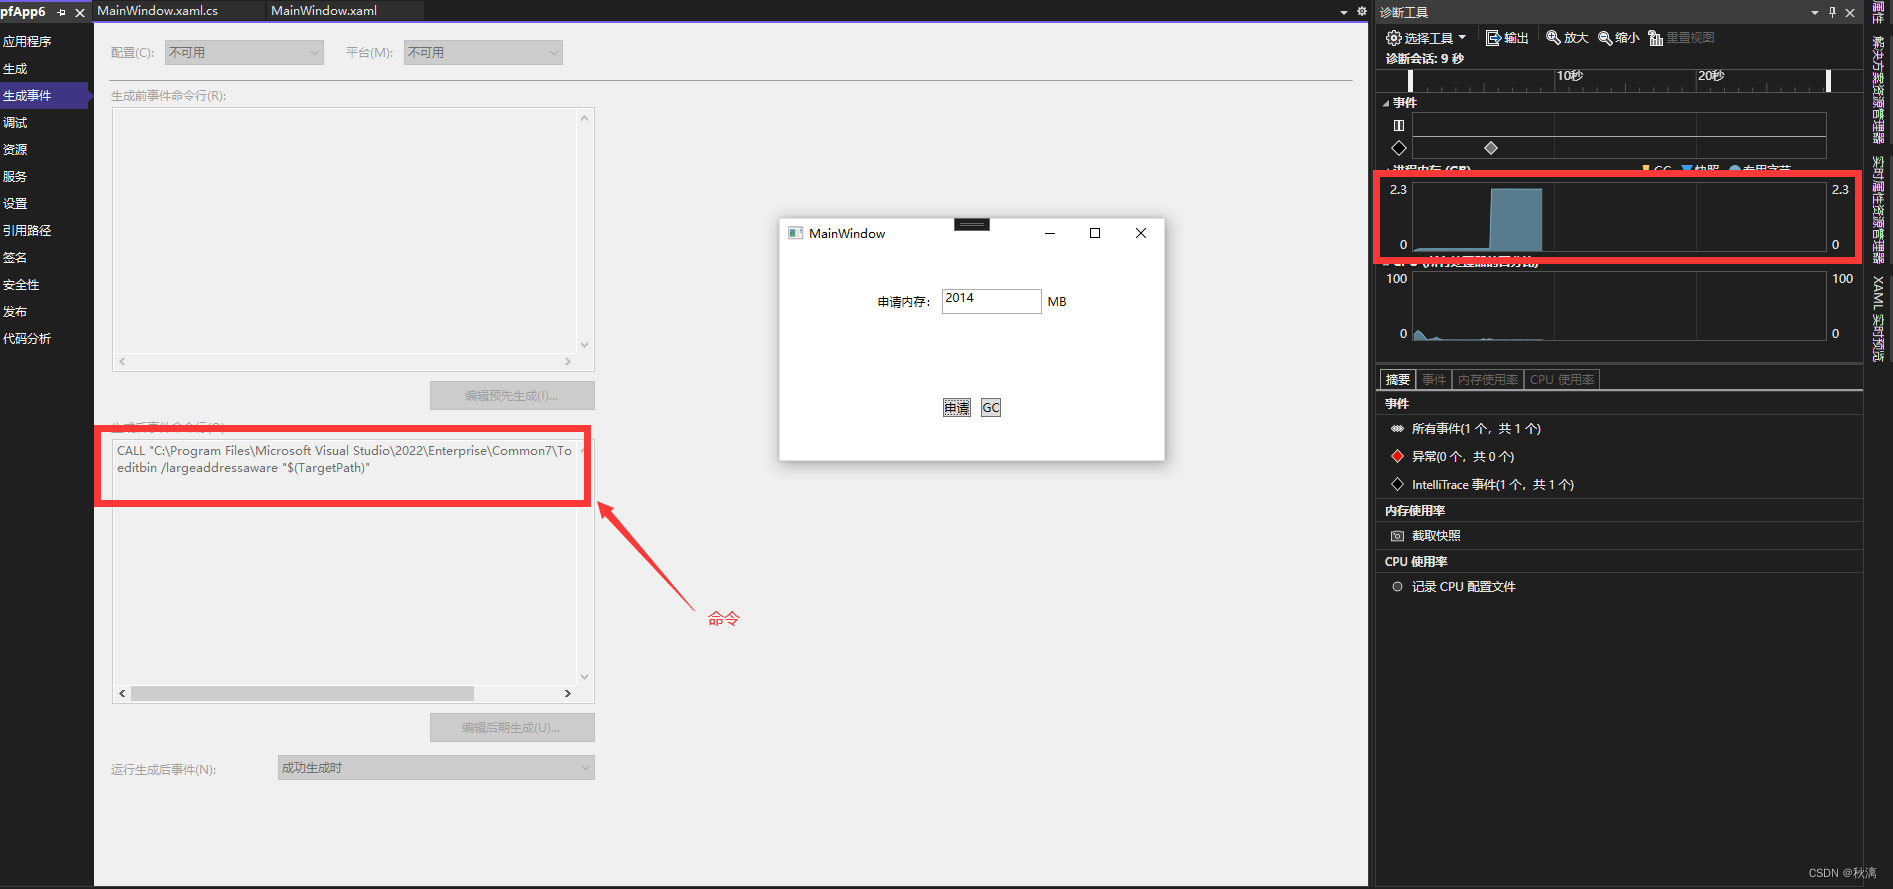Select 引用路径 page in sidebar
1893x889 pixels.
[x=27, y=231]
